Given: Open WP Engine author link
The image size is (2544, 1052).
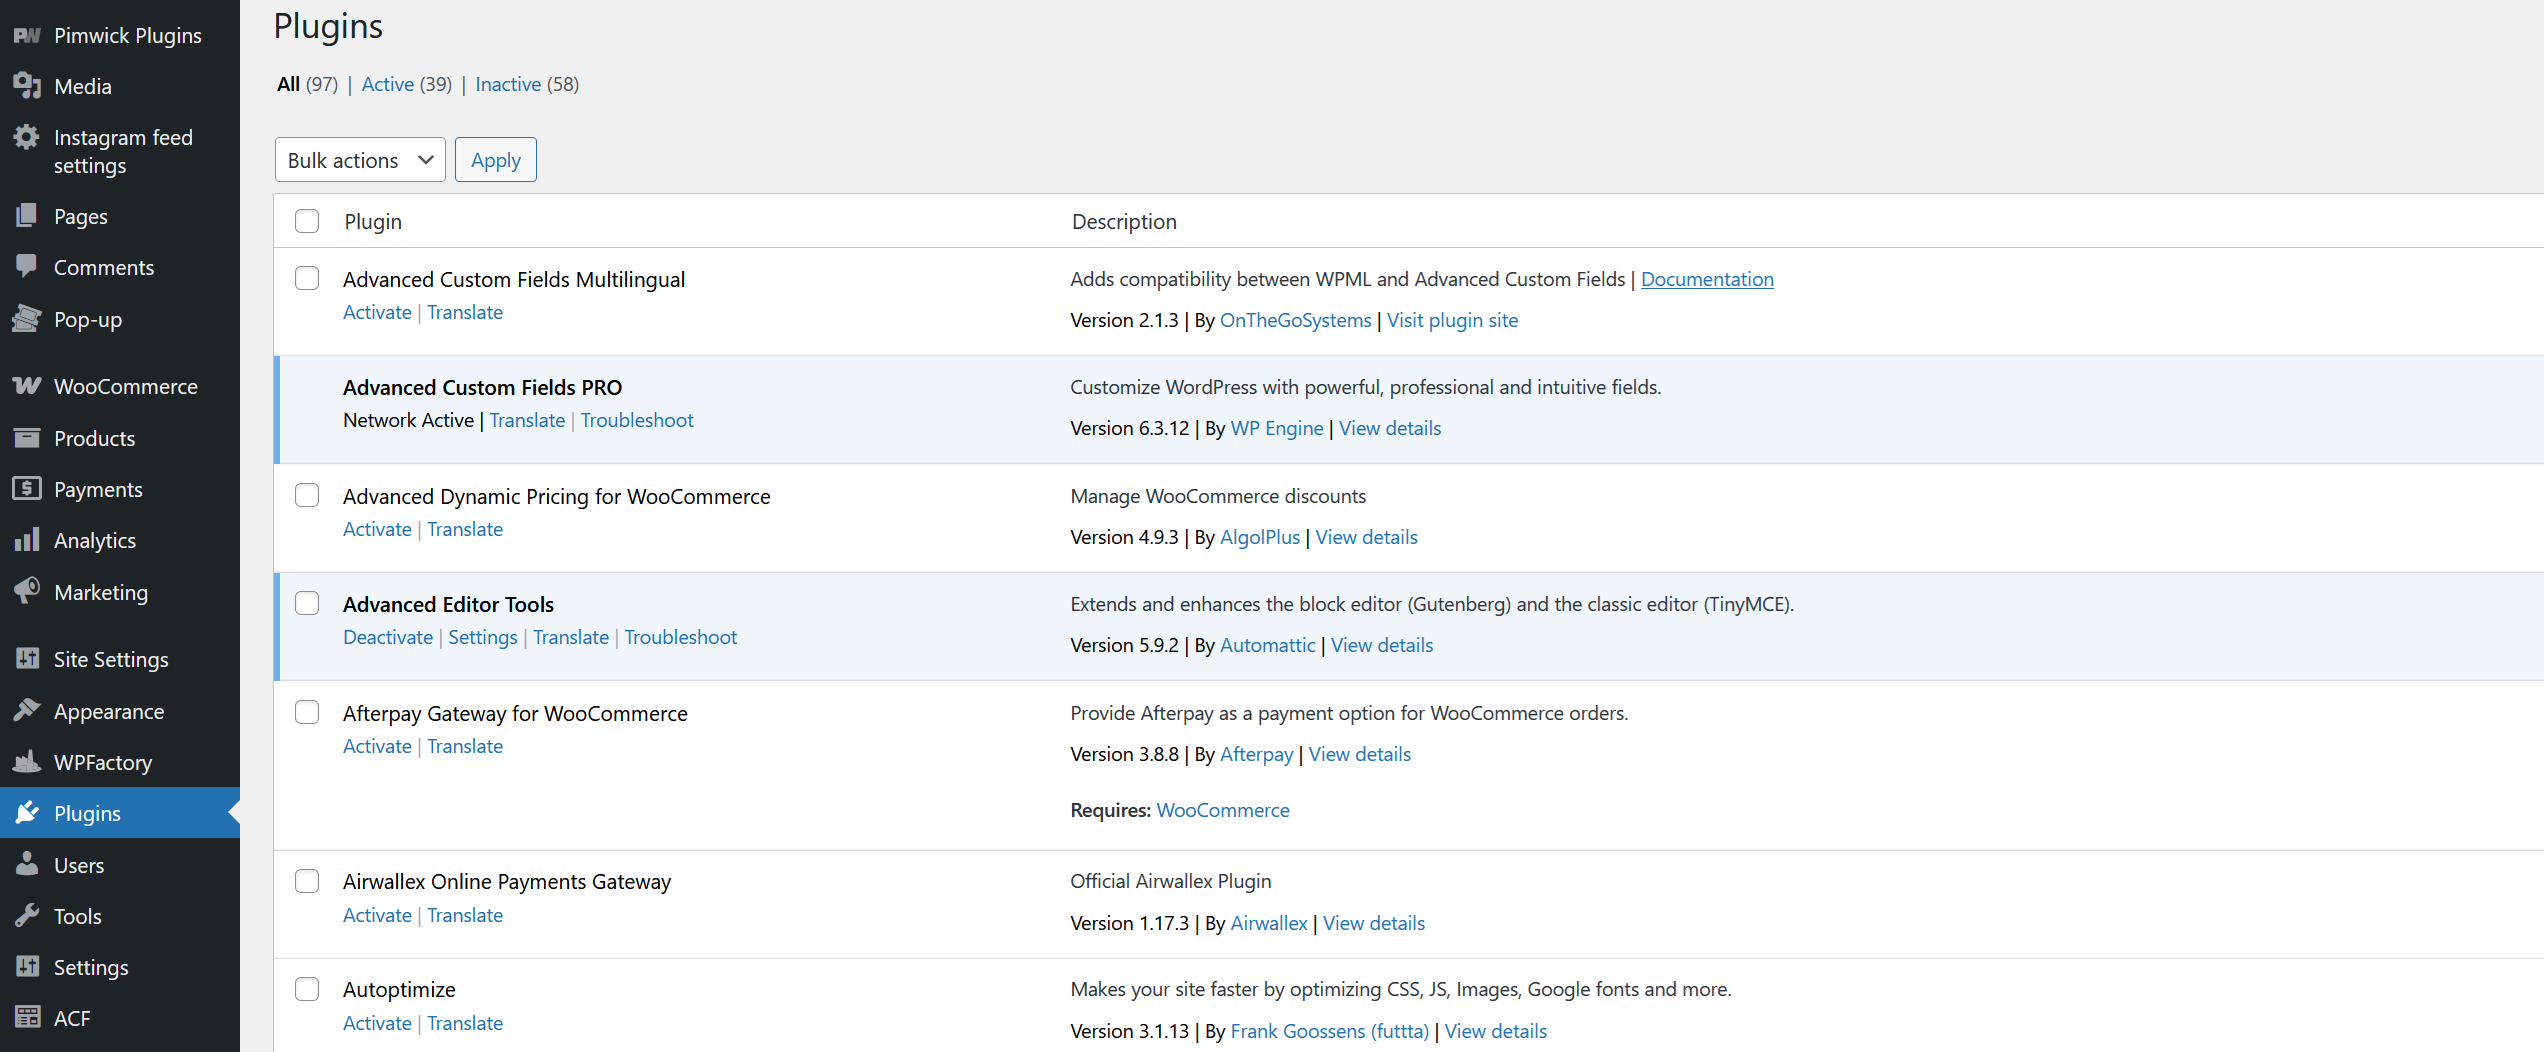Looking at the screenshot, I should click(x=1277, y=428).
